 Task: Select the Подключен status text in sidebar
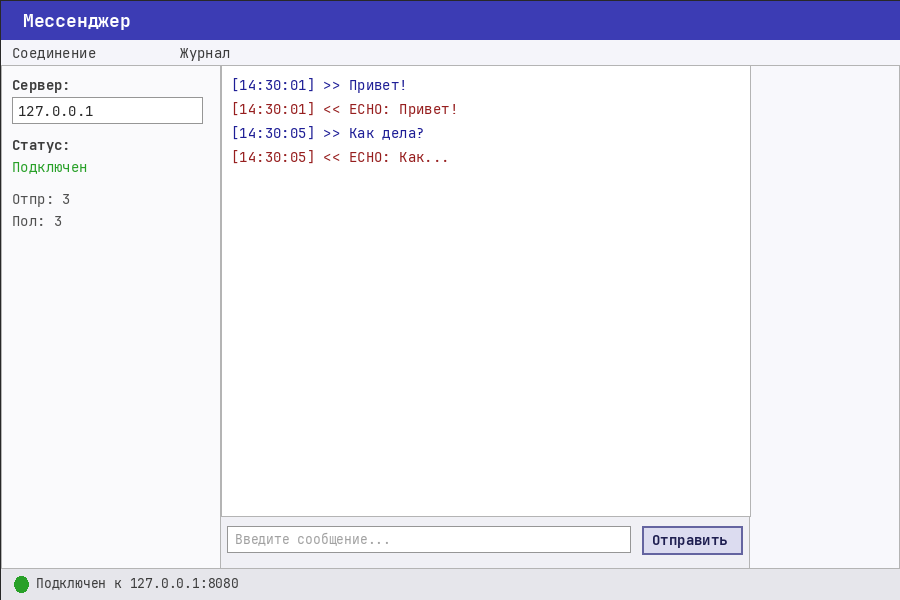click(x=50, y=167)
